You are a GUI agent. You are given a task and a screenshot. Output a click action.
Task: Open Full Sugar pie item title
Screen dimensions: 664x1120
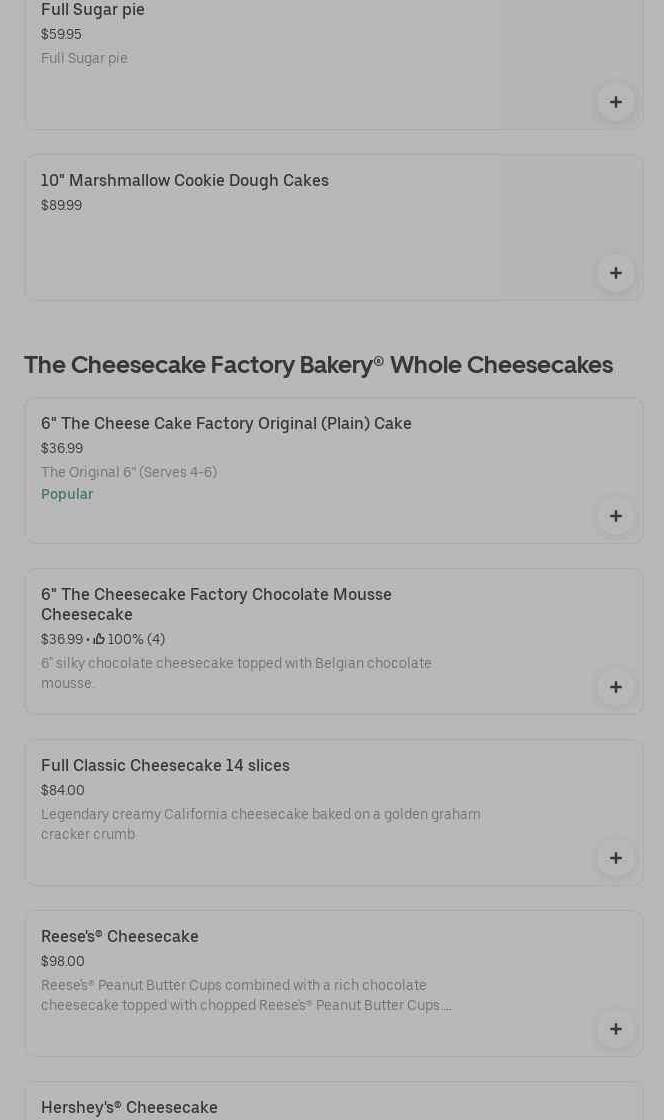pyautogui.click(x=93, y=10)
